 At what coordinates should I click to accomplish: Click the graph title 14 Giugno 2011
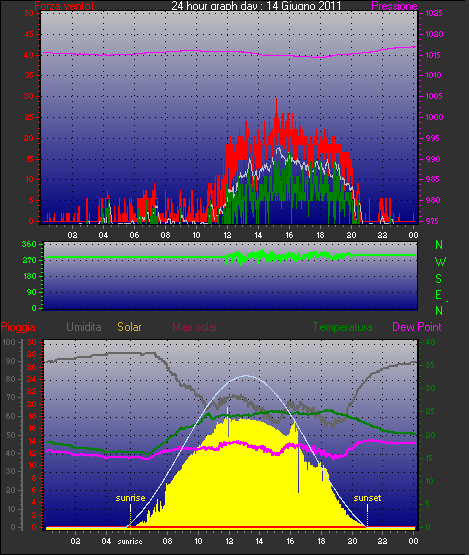point(256,5)
